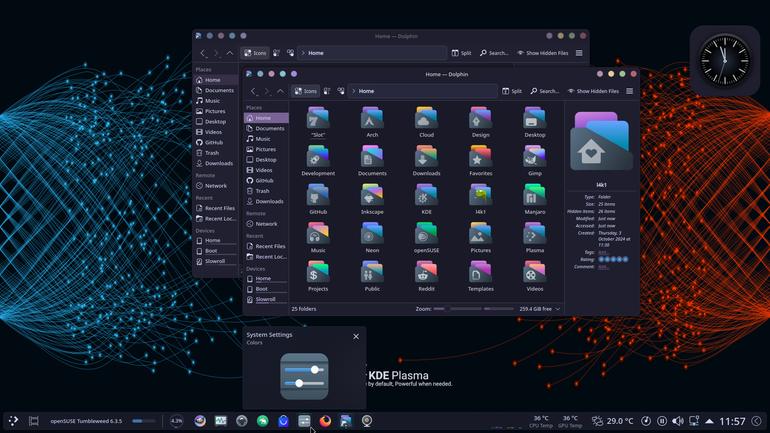Screen dimensions: 770x433
Task: Select Boot device in back Dolphin sidebar
Action: click(216, 250)
